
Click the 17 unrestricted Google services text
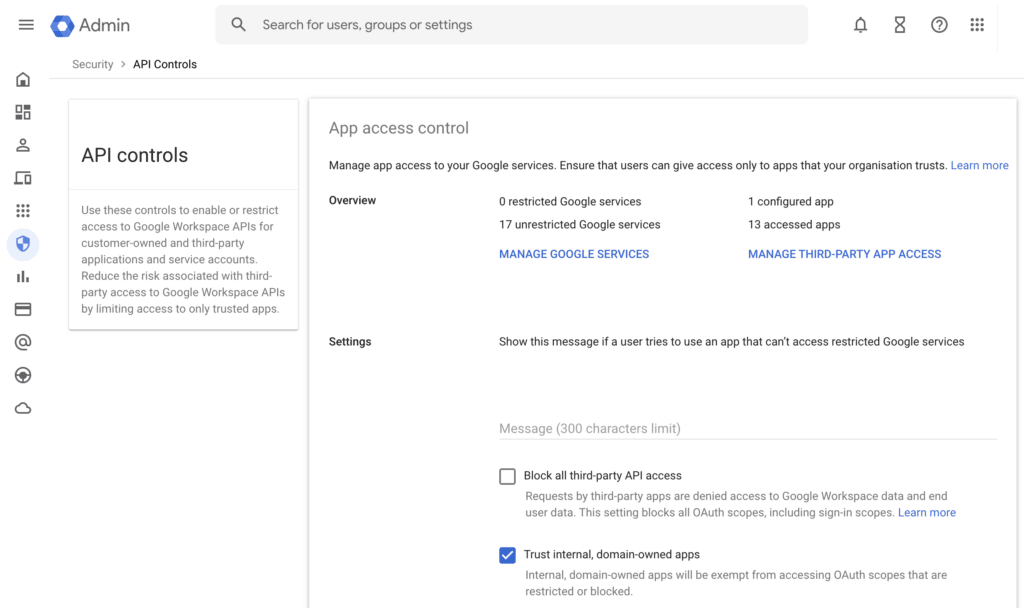pyautogui.click(x=580, y=224)
